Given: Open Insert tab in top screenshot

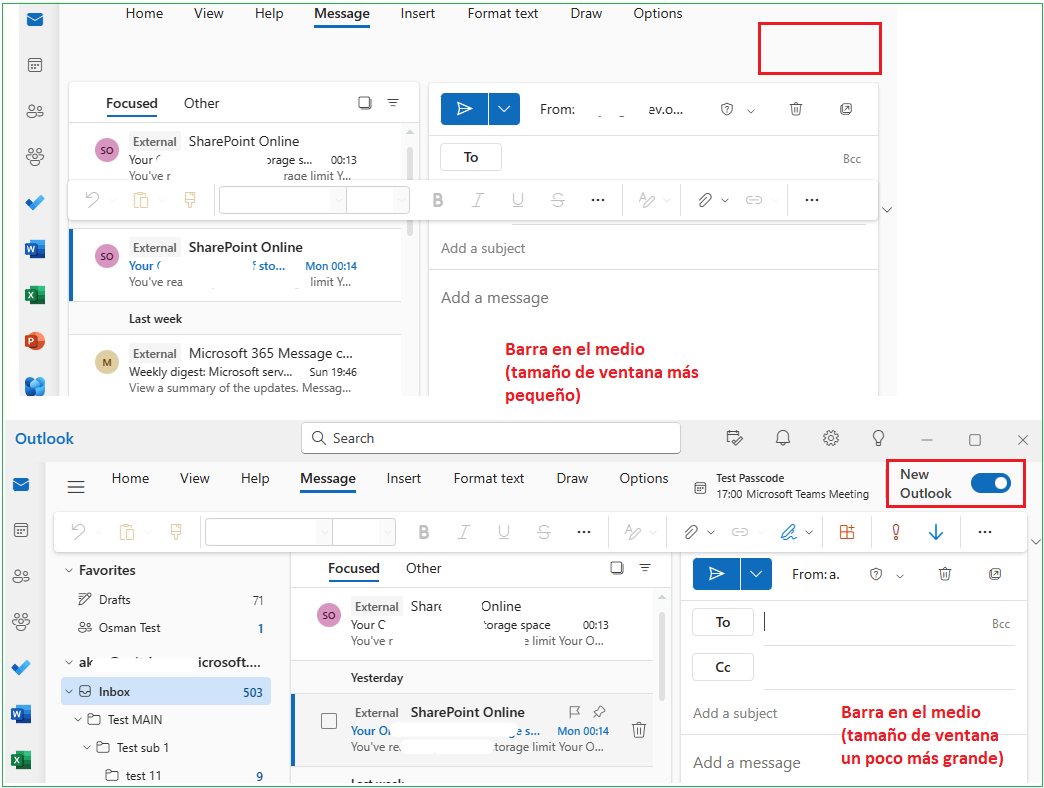Looking at the screenshot, I should coord(417,13).
